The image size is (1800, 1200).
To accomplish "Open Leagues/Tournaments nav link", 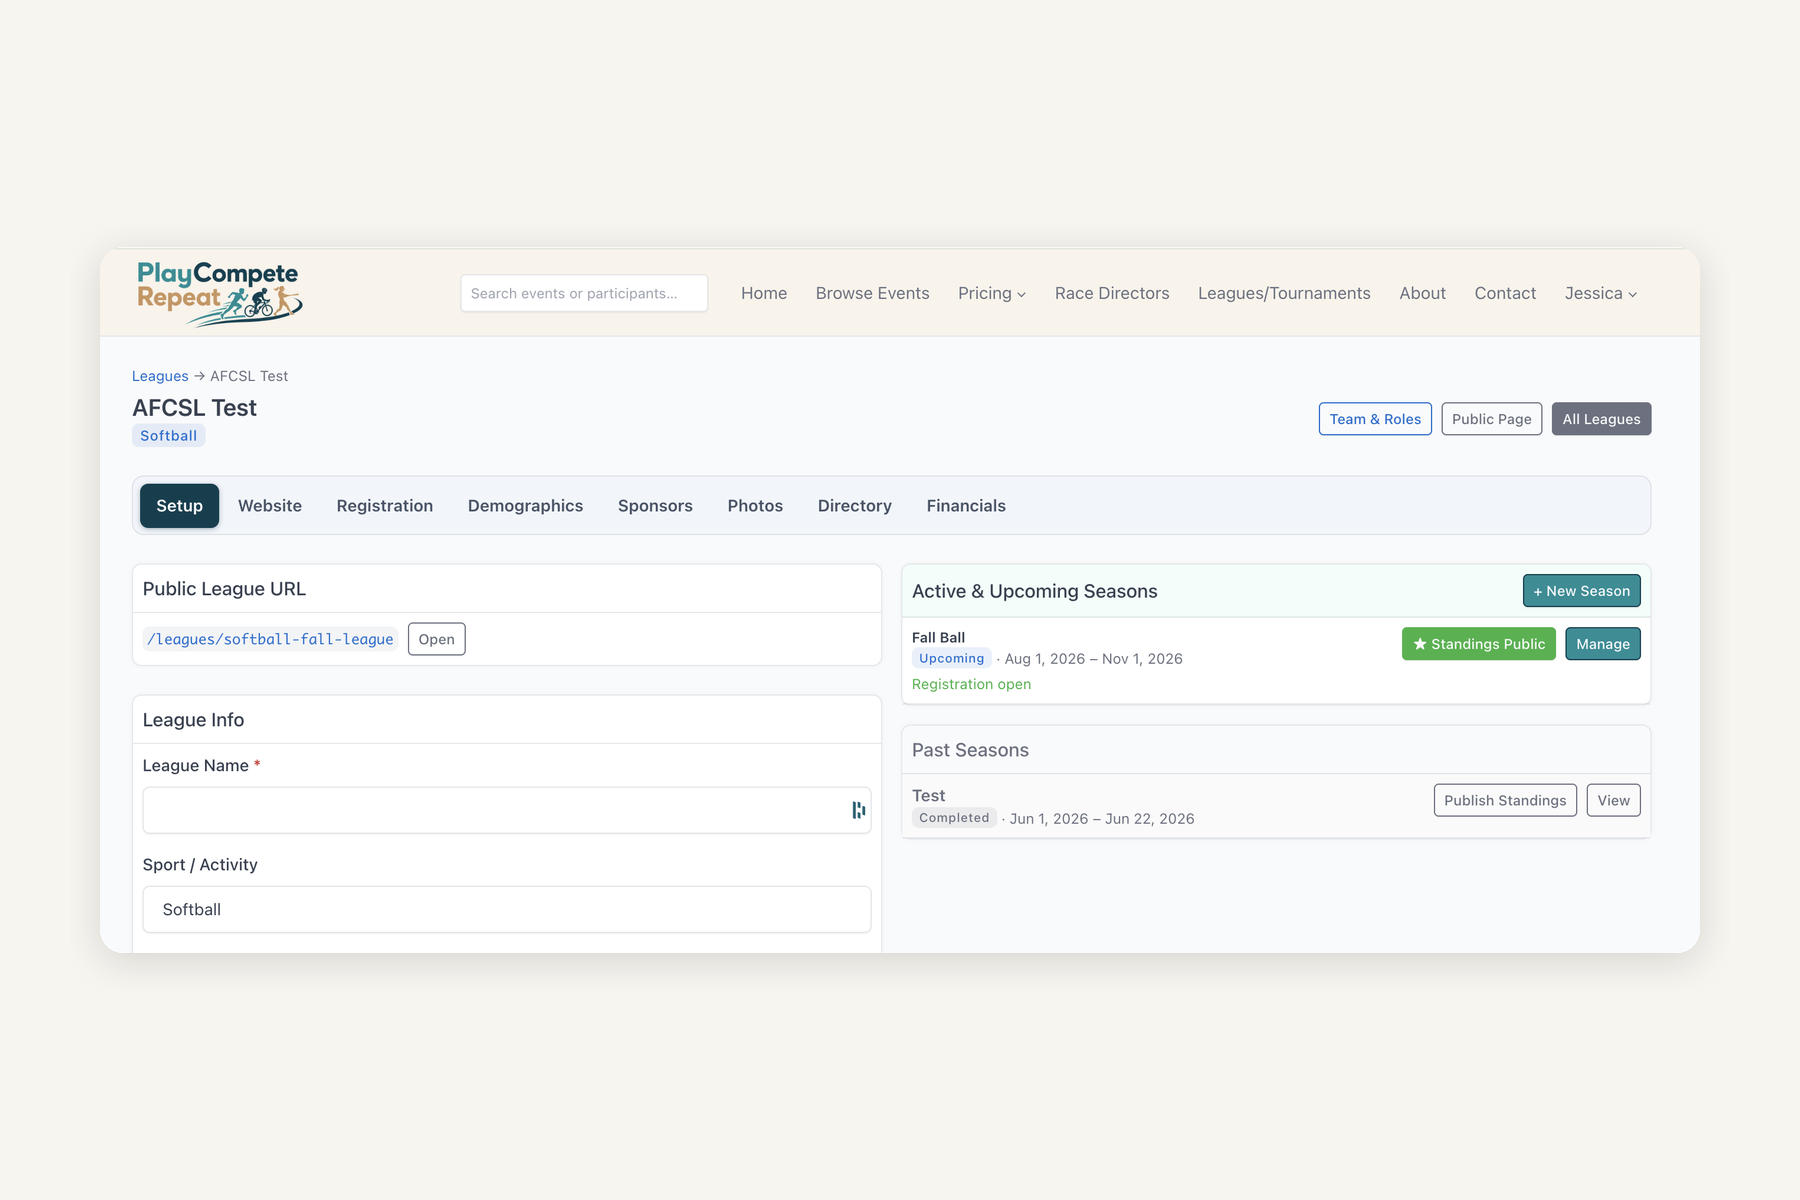I will point(1284,293).
